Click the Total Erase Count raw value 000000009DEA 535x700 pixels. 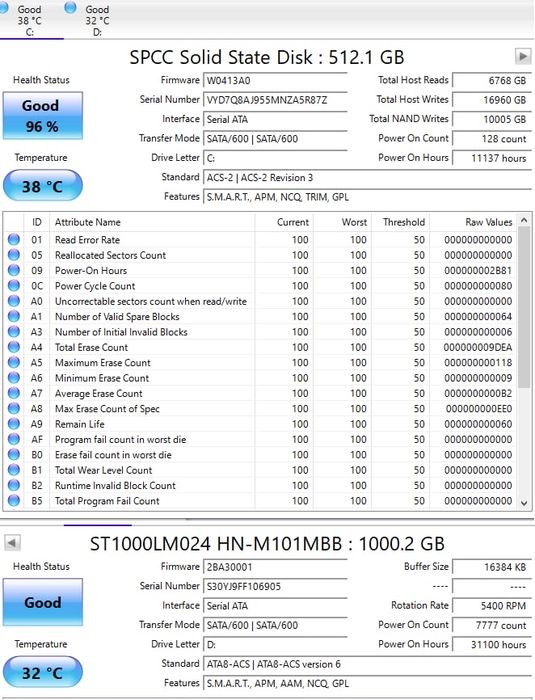(x=478, y=347)
